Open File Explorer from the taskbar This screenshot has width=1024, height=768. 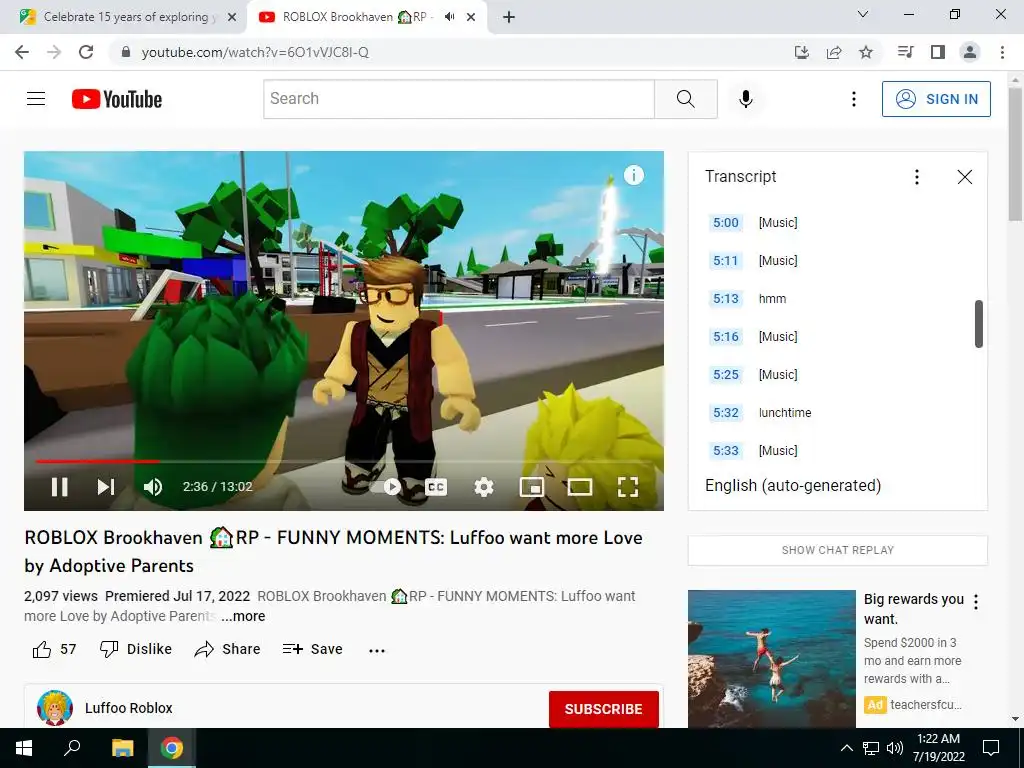(122, 748)
